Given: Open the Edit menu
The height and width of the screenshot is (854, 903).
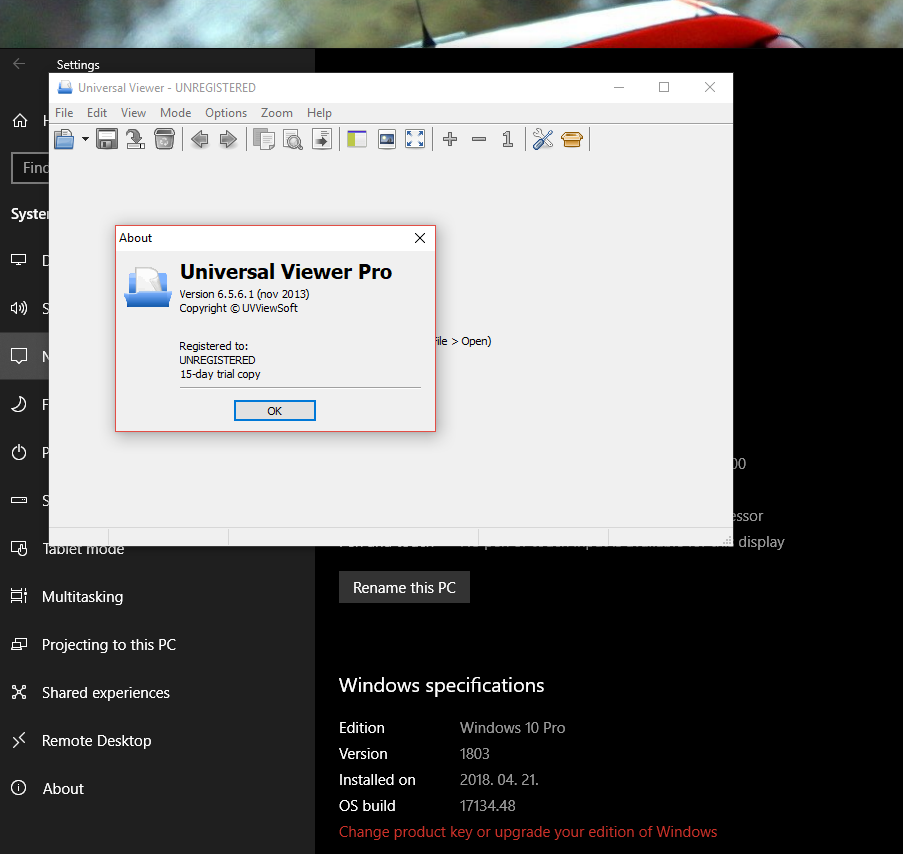Looking at the screenshot, I should pyautogui.click(x=97, y=113).
